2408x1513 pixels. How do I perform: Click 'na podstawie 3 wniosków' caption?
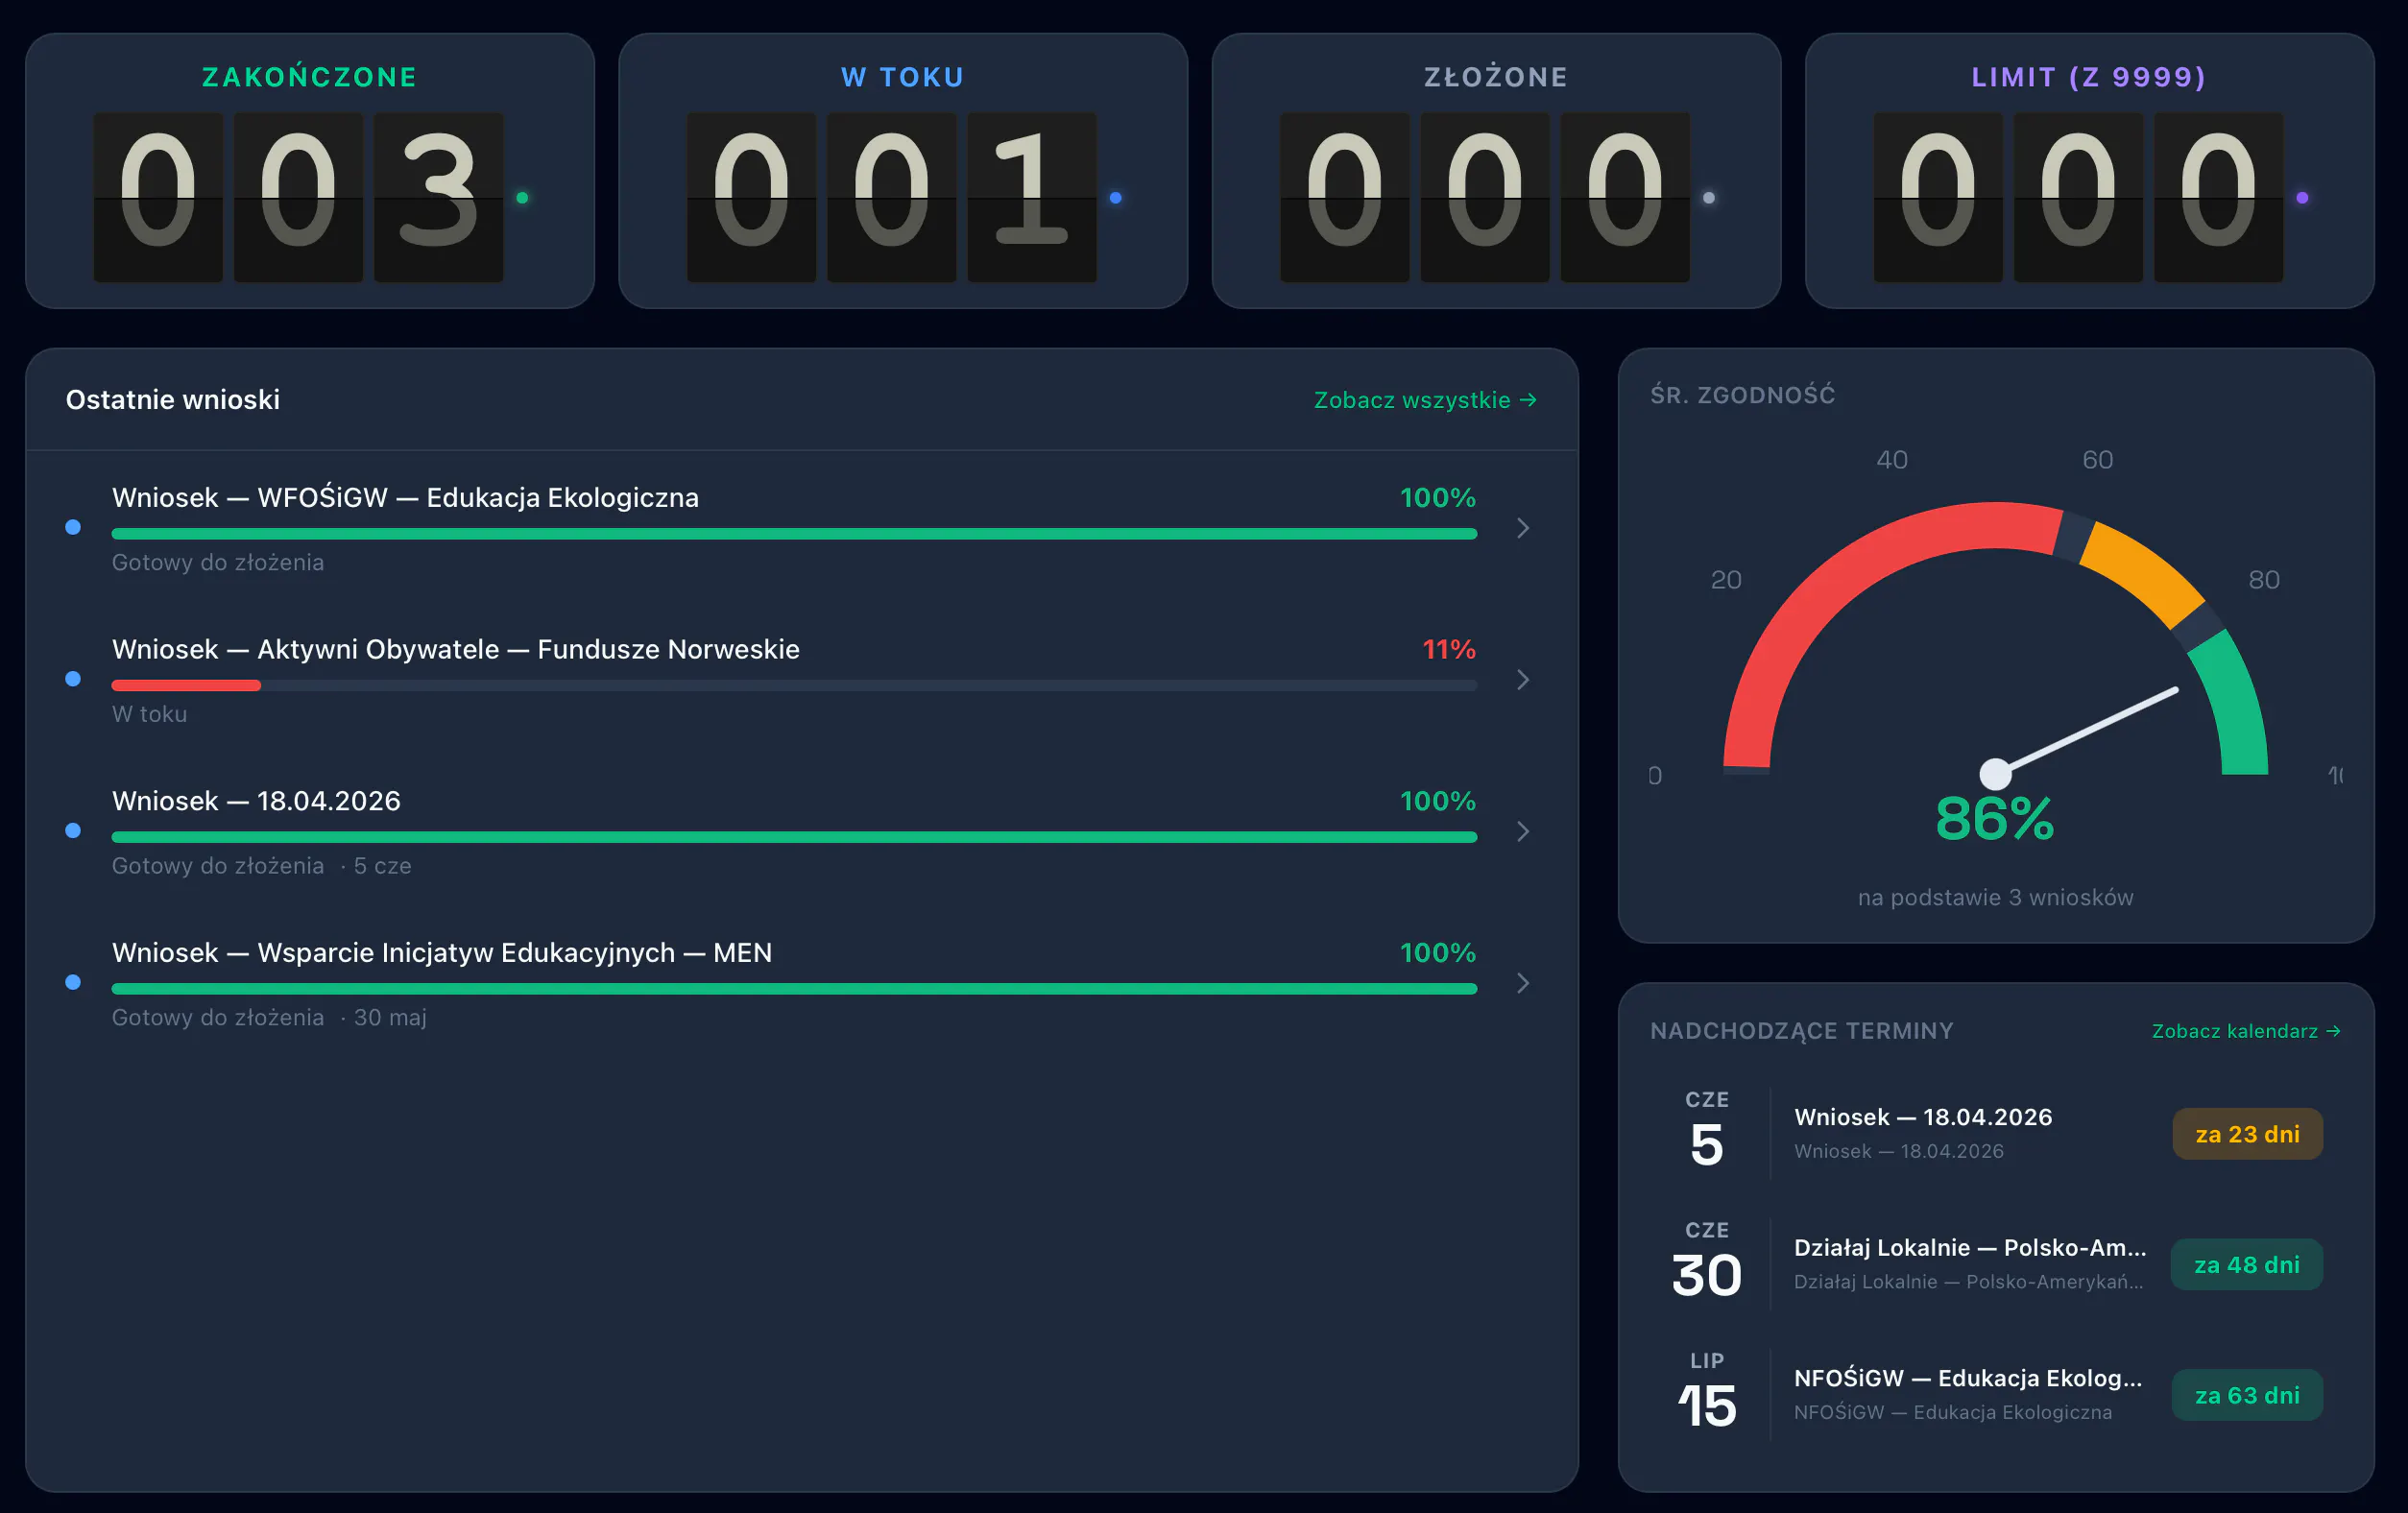point(1996,897)
